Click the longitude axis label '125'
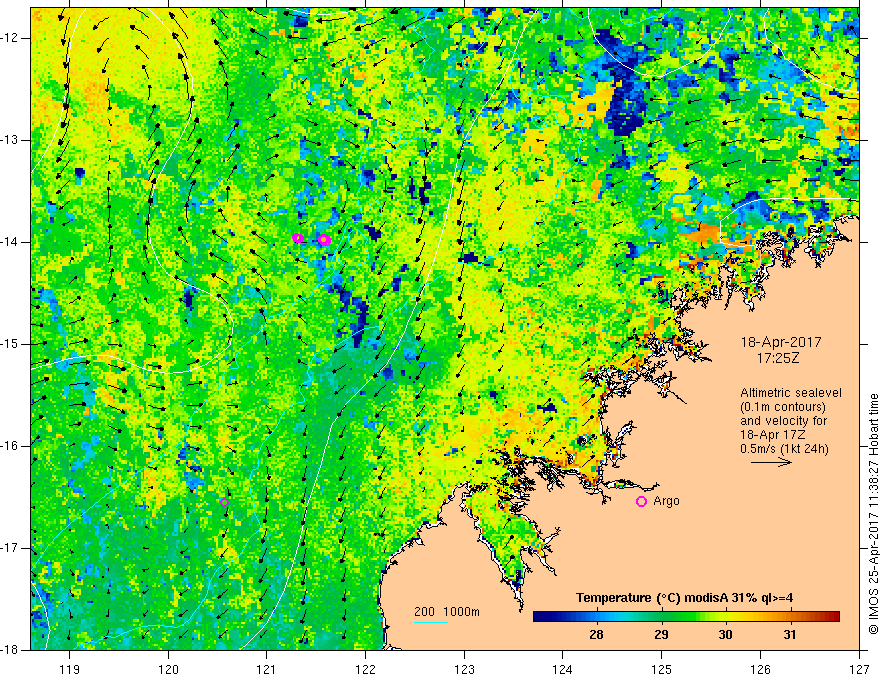 (662, 669)
